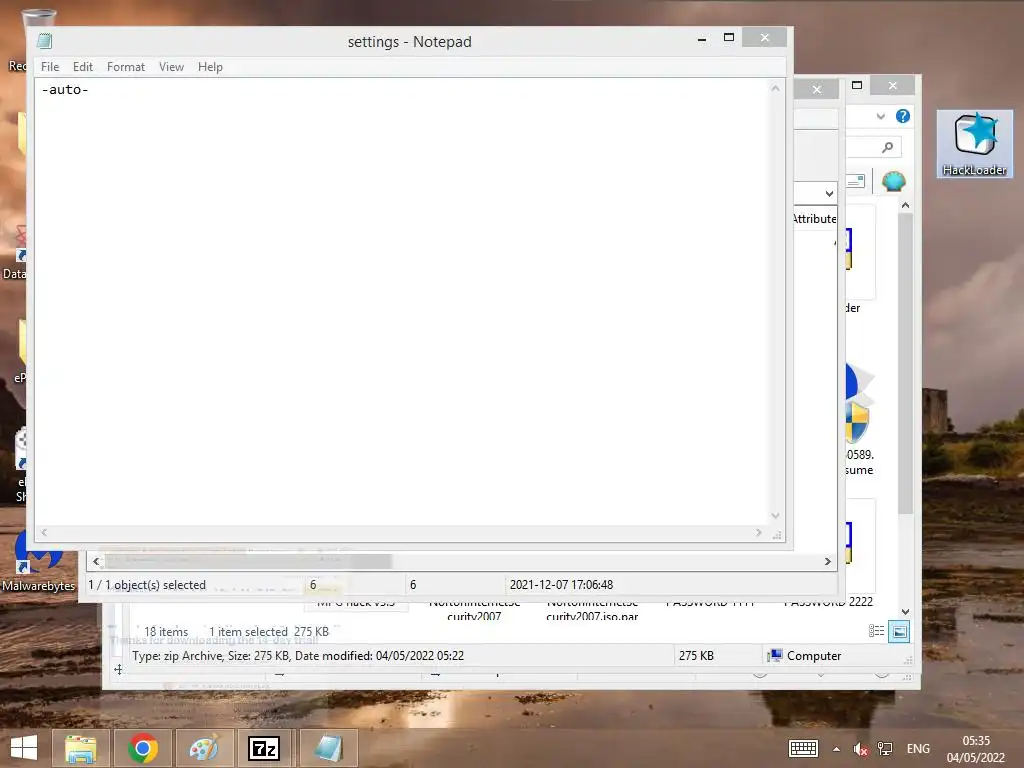Open File Explorer from the taskbar
The image size is (1024, 768).
(80, 748)
